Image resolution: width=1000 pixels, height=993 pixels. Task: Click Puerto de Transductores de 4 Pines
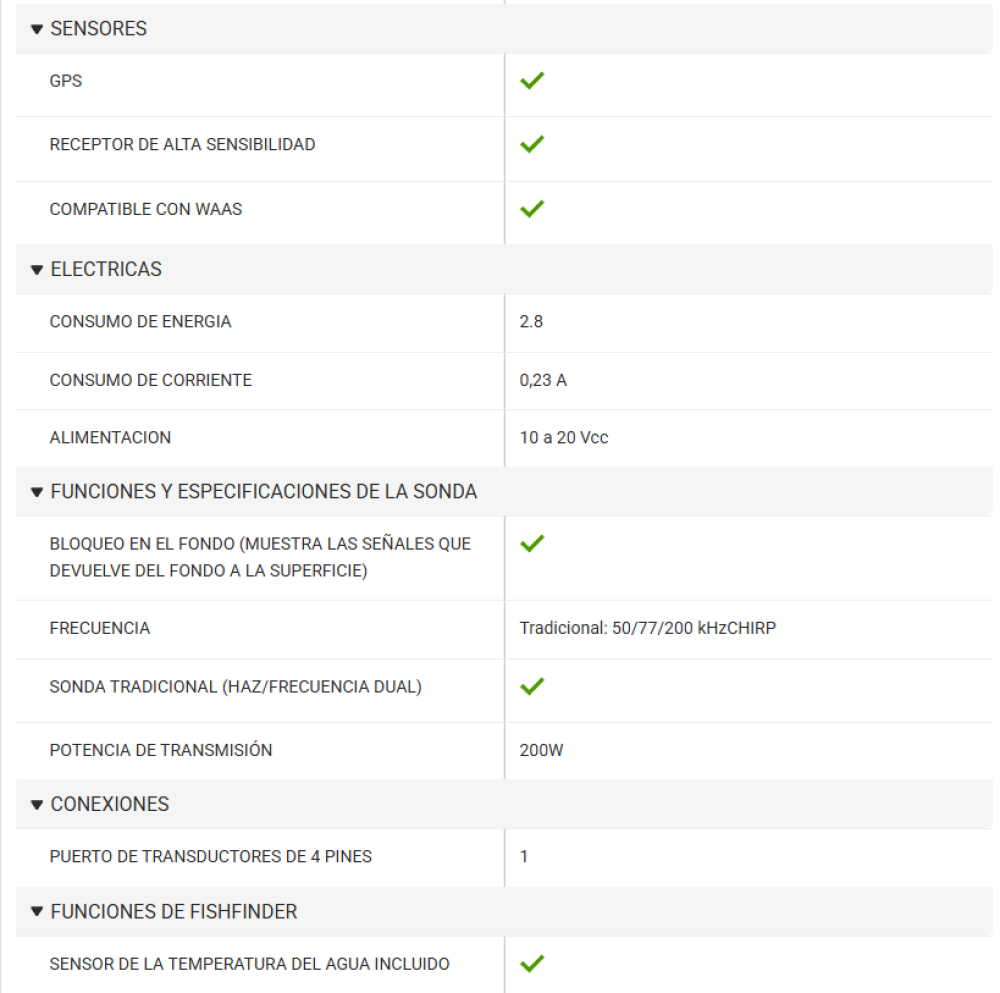211,856
